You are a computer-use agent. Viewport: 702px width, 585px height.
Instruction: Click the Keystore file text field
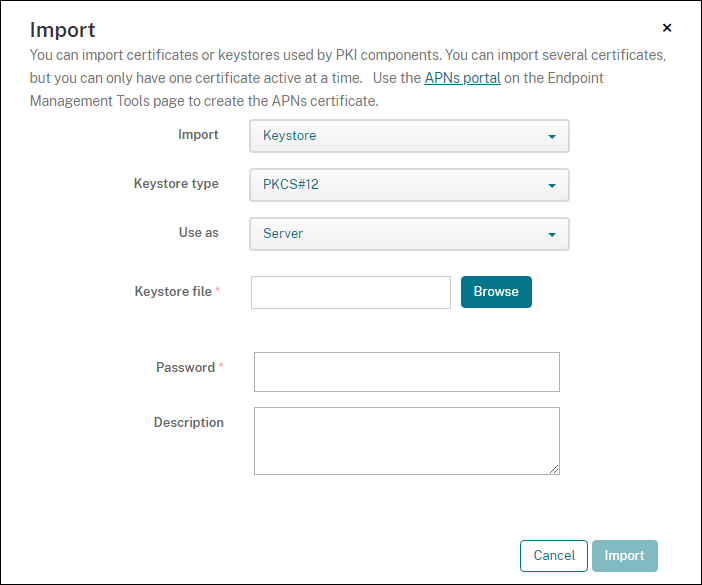tap(351, 292)
